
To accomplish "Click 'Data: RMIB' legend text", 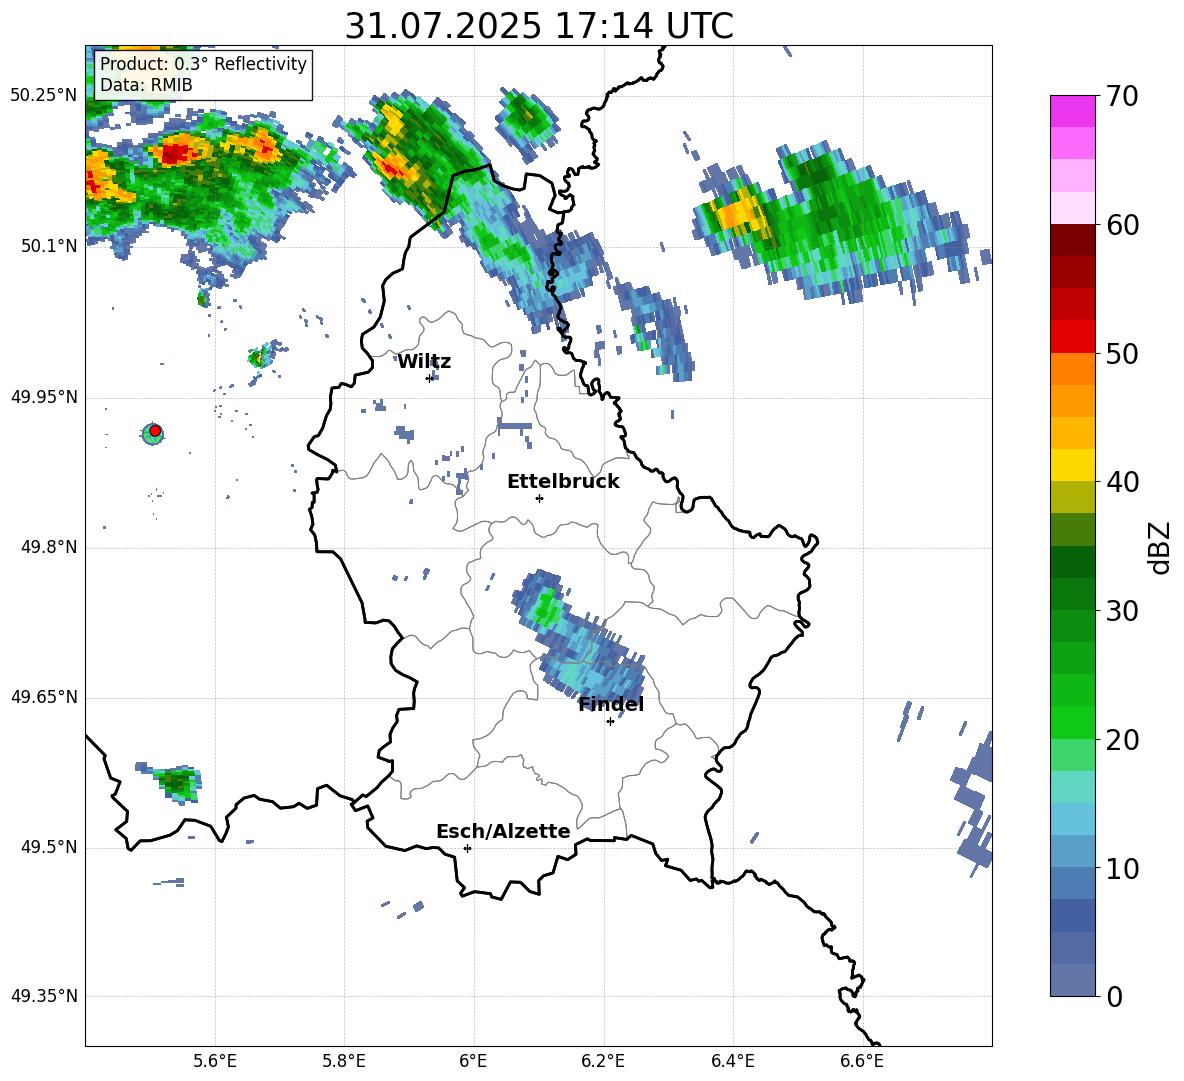I will [146, 85].
